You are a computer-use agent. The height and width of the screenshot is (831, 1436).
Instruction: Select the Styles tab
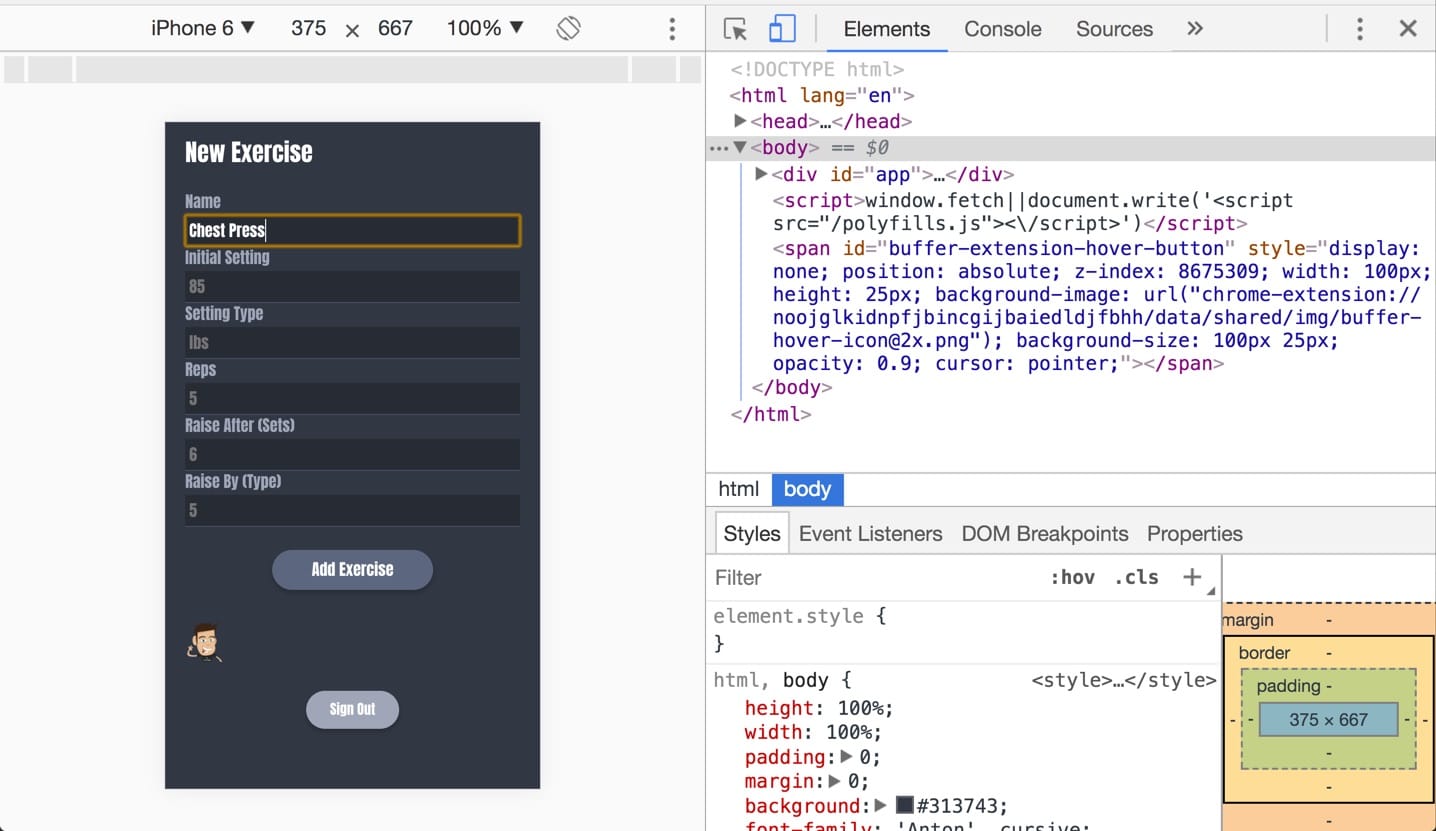(x=752, y=533)
